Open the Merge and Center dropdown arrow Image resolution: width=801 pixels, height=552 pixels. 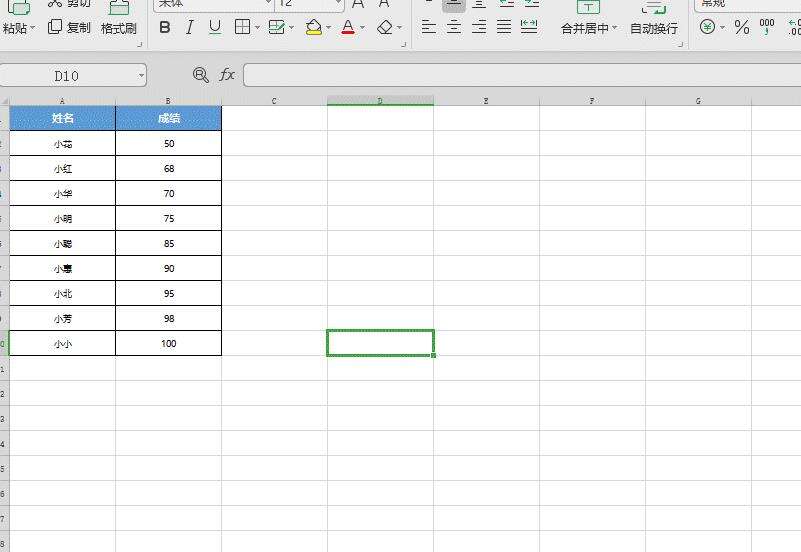point(615,28)
